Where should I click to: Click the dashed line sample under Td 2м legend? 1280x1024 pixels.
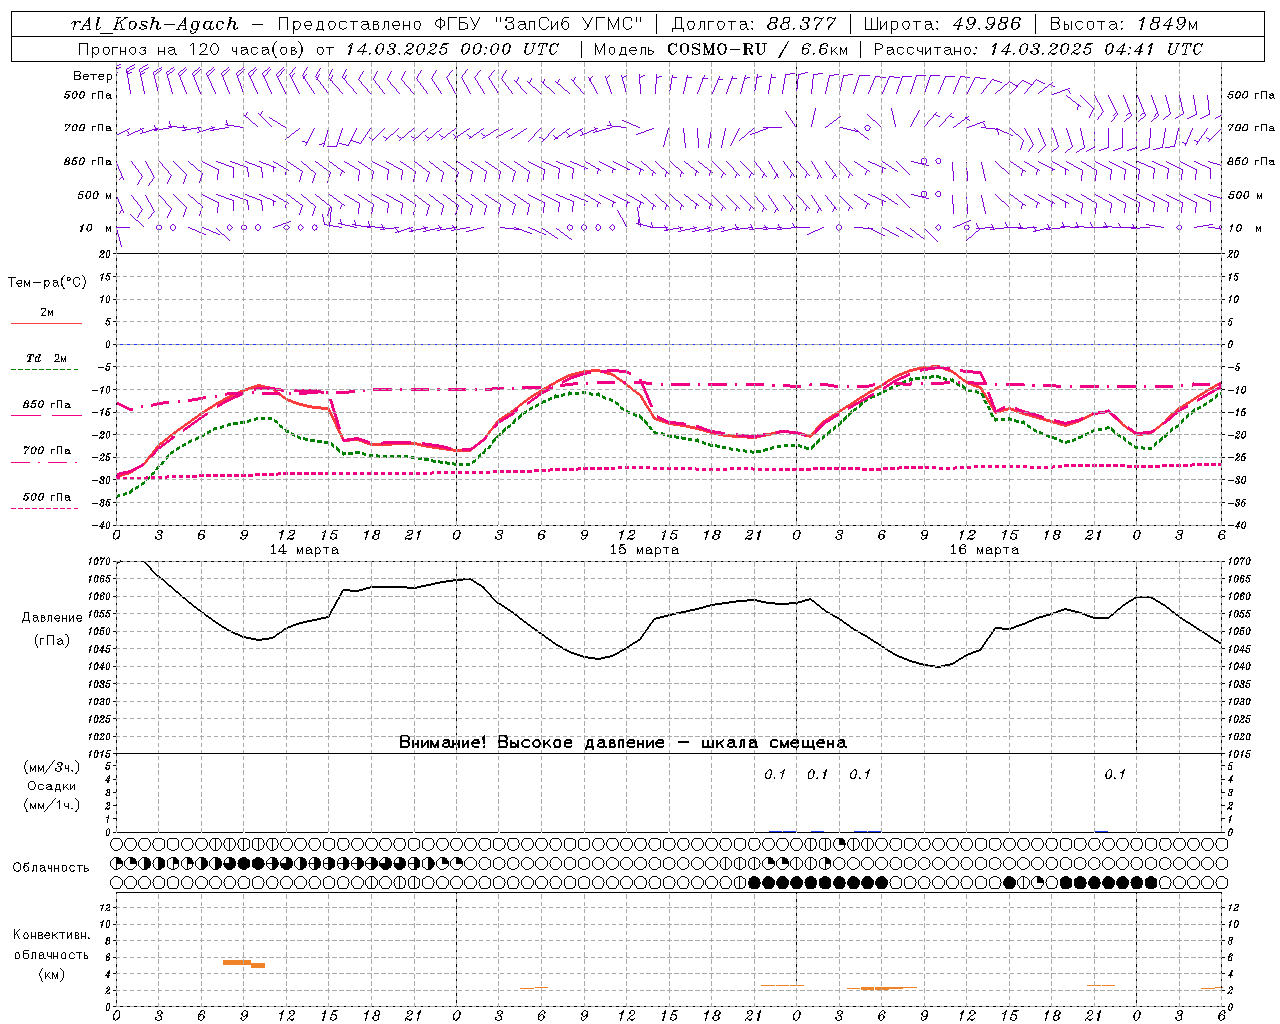coord(45,370)
